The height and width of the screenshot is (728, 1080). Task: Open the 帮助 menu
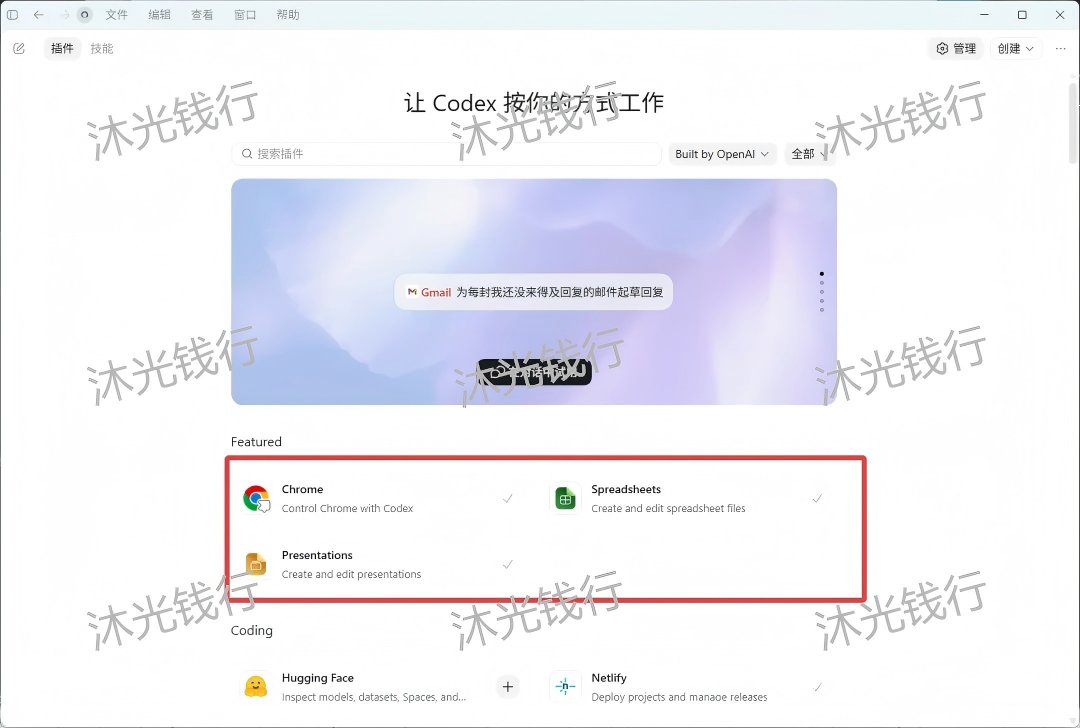pos(287,14)
